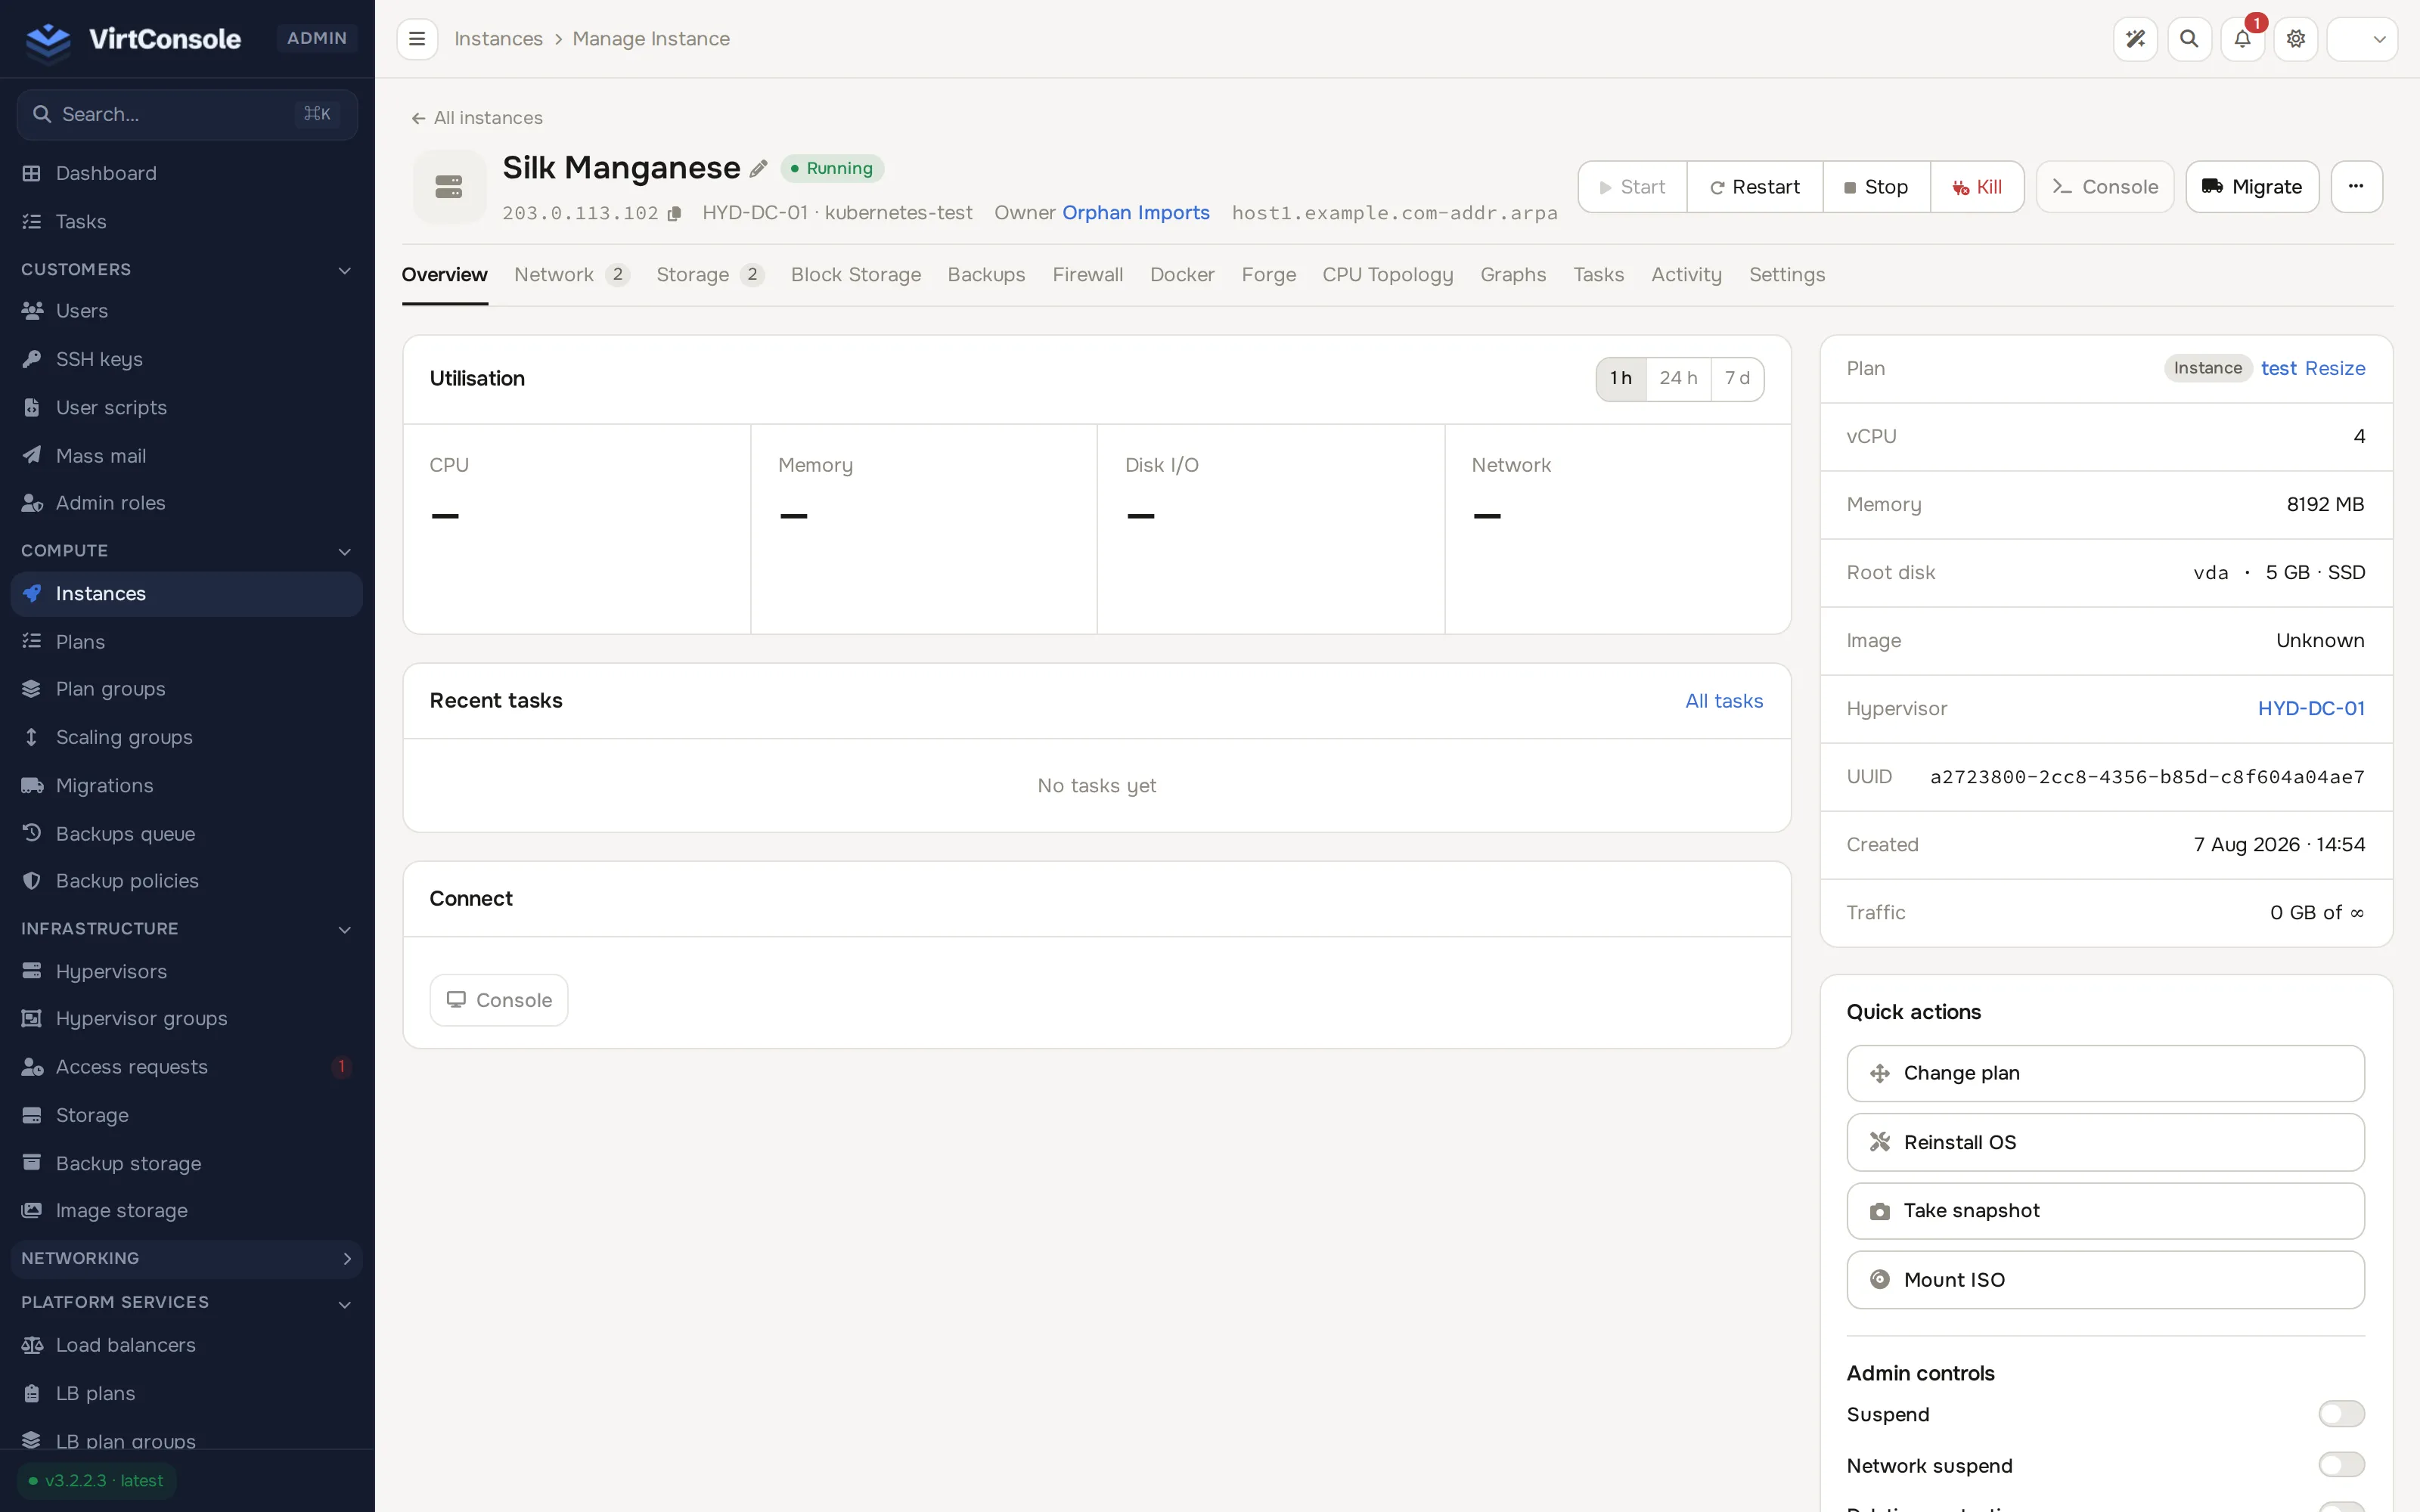Click the Reinstall OS quick action
The image size is (2420, 1512).
pyautogui.click(x=2105, y=1142)
